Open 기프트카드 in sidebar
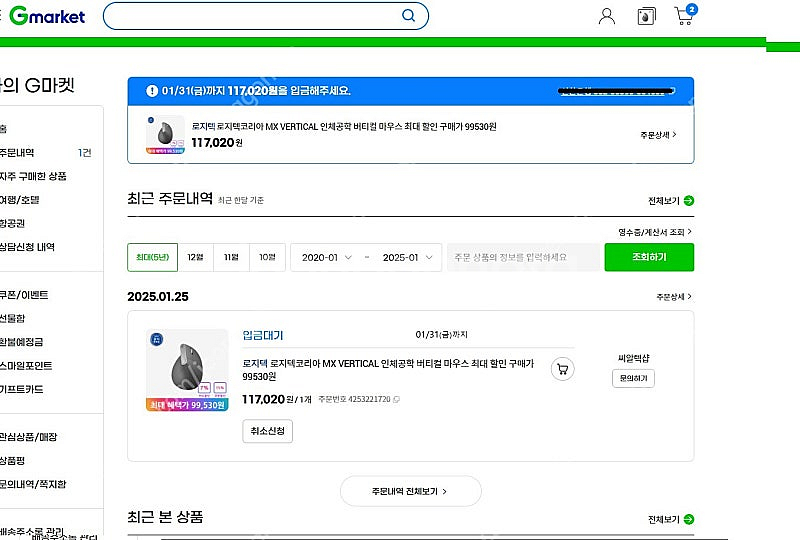The width and height of the screenshot is (800, 540). pos(21,389)
